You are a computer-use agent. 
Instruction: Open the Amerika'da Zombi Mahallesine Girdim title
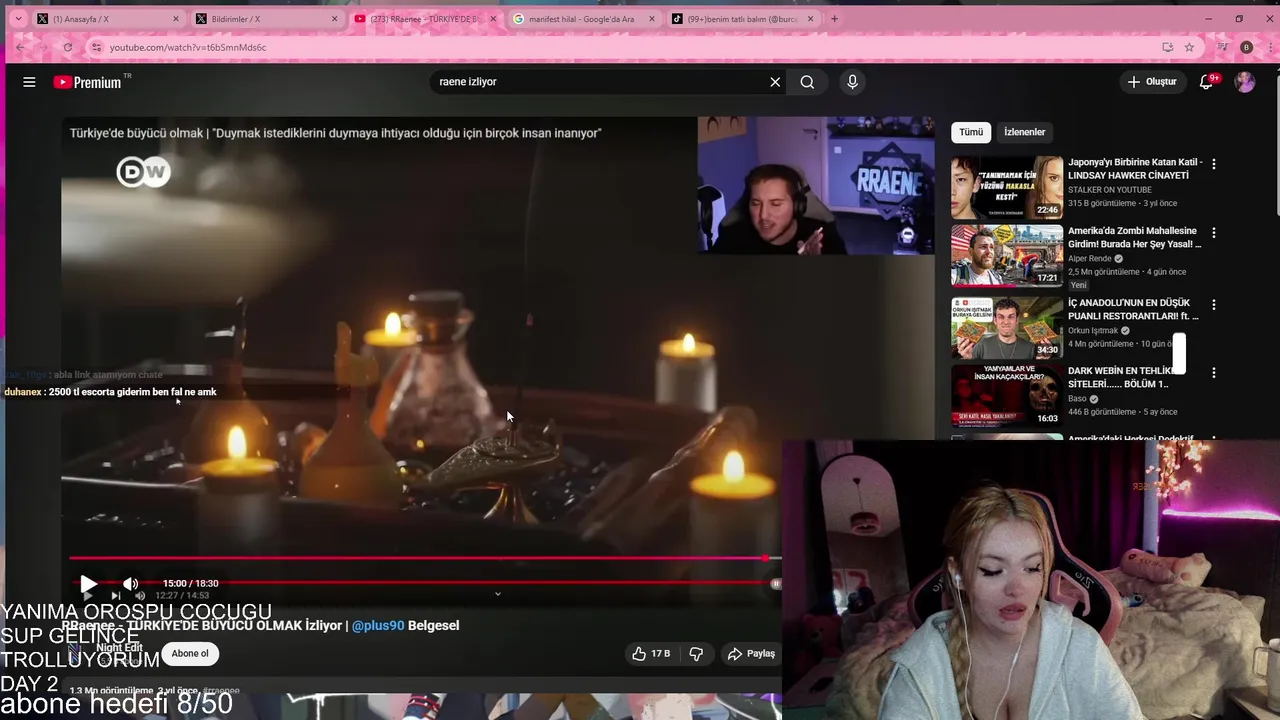coord(1134,237)
